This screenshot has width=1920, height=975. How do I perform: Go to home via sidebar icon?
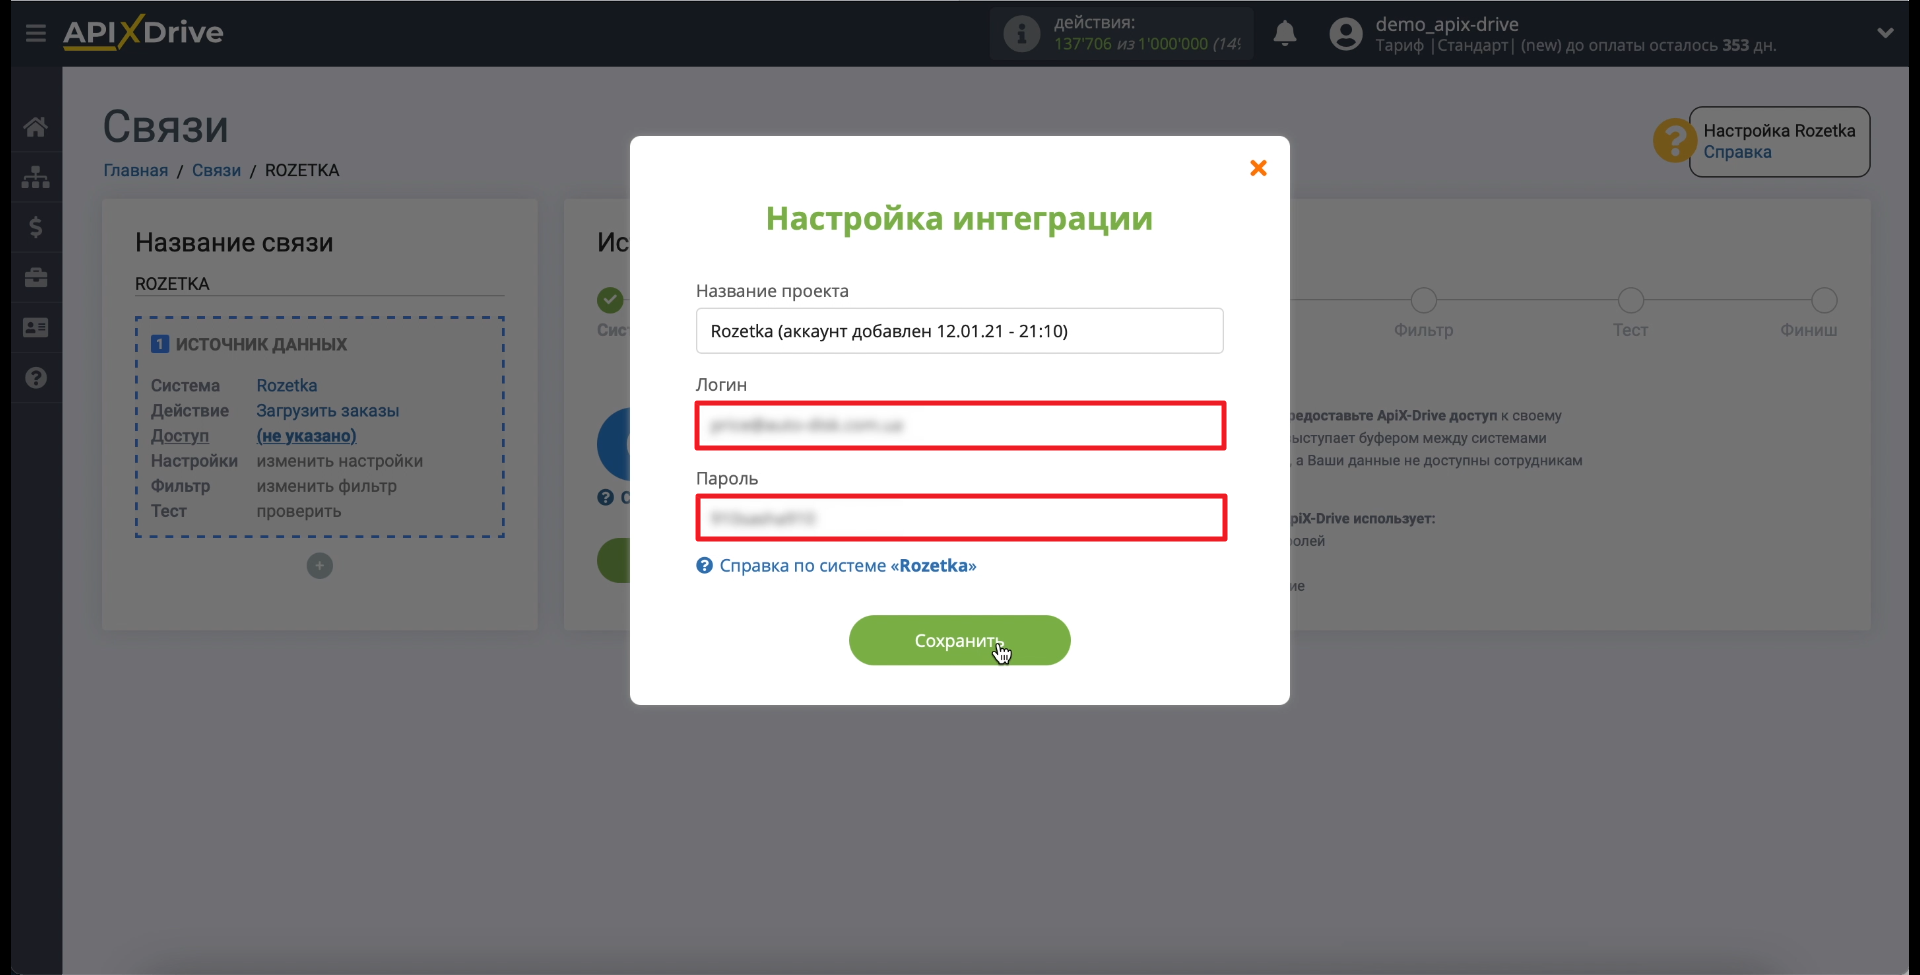pyautogui.click(x=36, y=127)
